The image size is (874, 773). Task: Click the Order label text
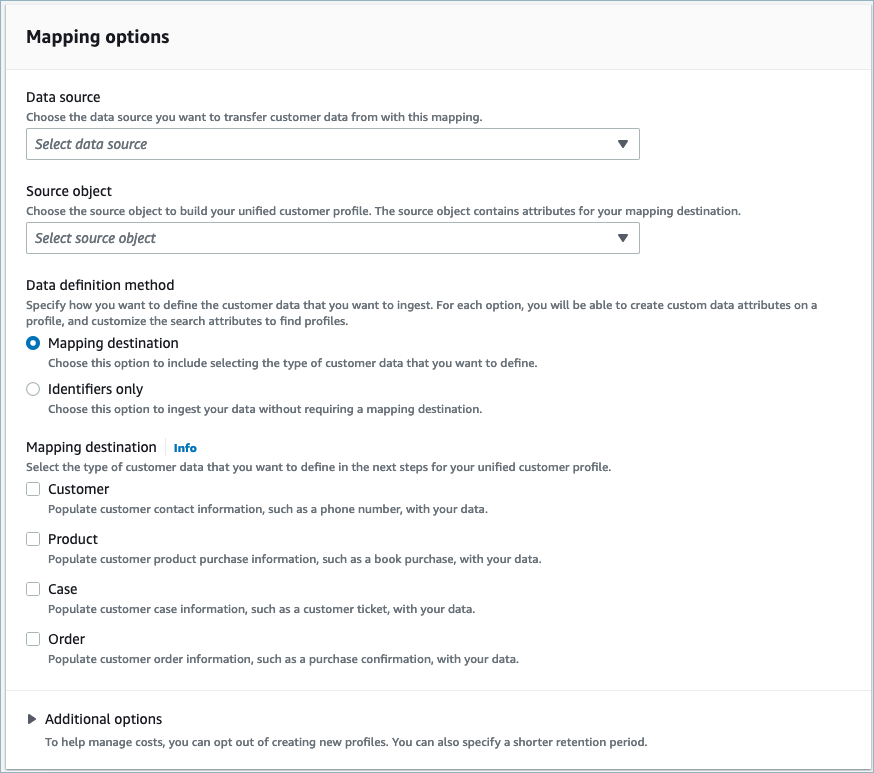tap(66, 639)
